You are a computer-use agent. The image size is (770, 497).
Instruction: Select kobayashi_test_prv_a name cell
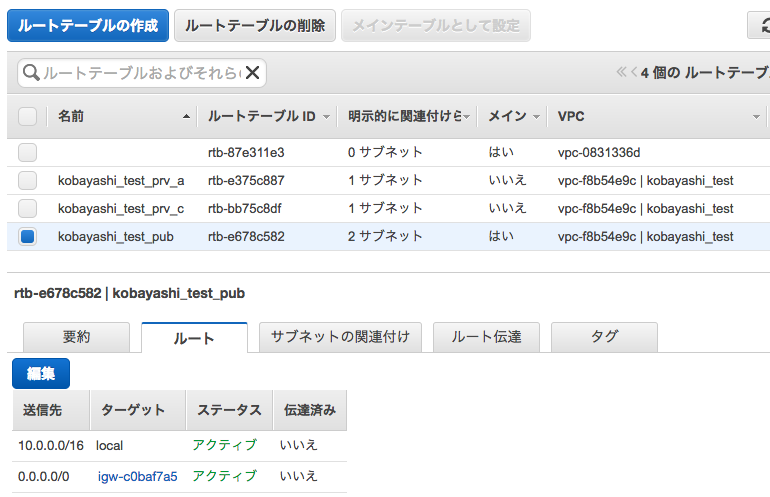[121, 181]
